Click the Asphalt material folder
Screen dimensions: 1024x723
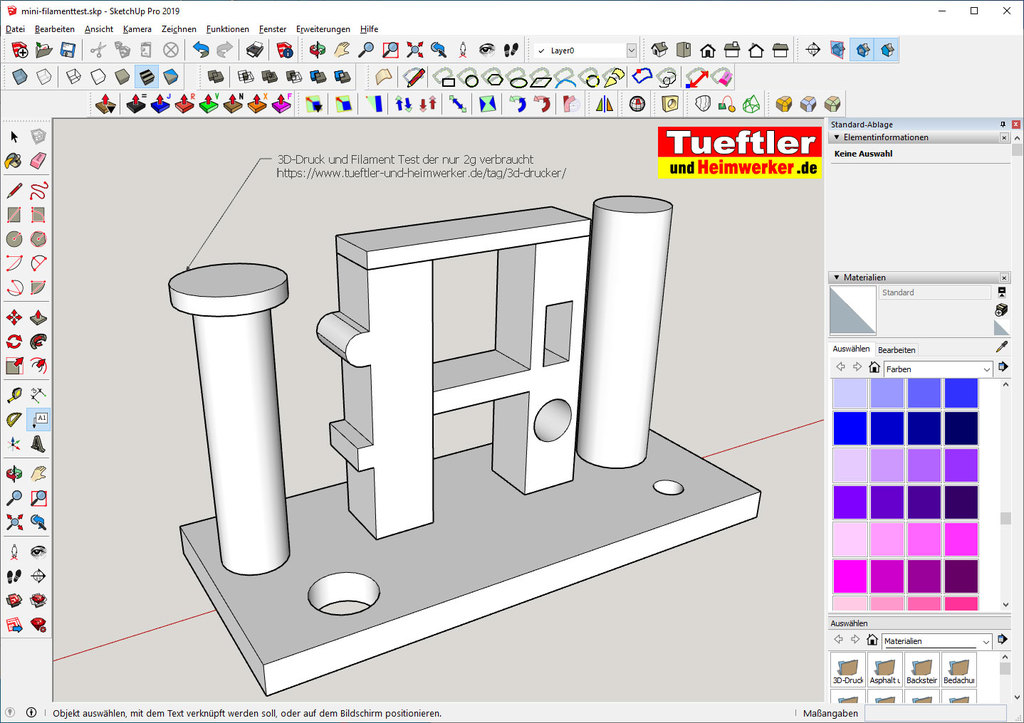tap(885, 669)
